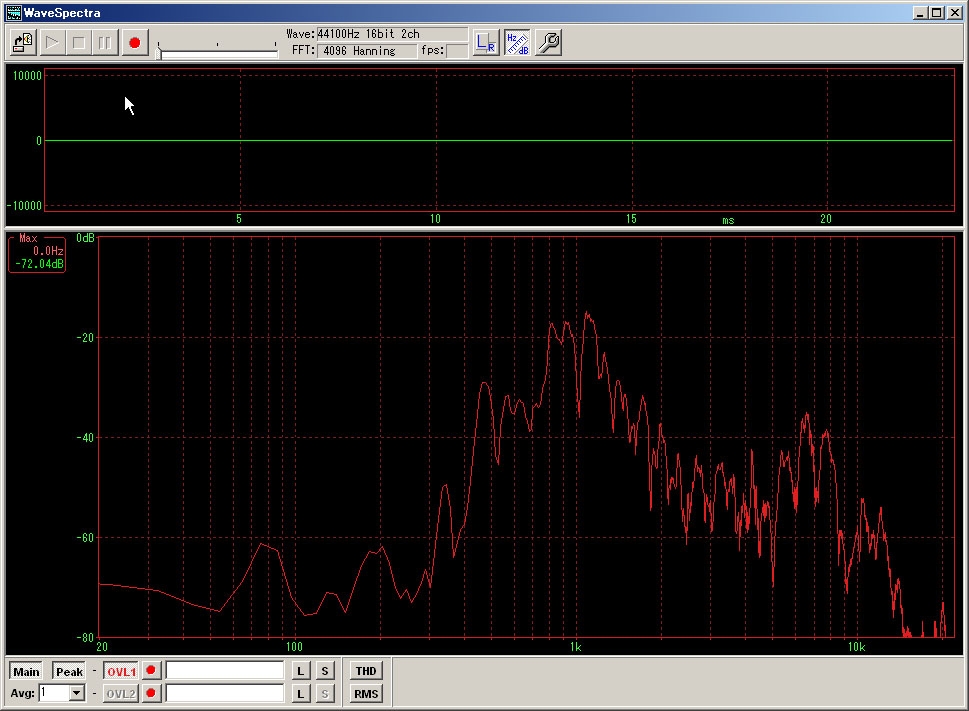The image size is (969, 711).
Task: Click the Save (S) button for overlay 1
Action: point(326,671)
